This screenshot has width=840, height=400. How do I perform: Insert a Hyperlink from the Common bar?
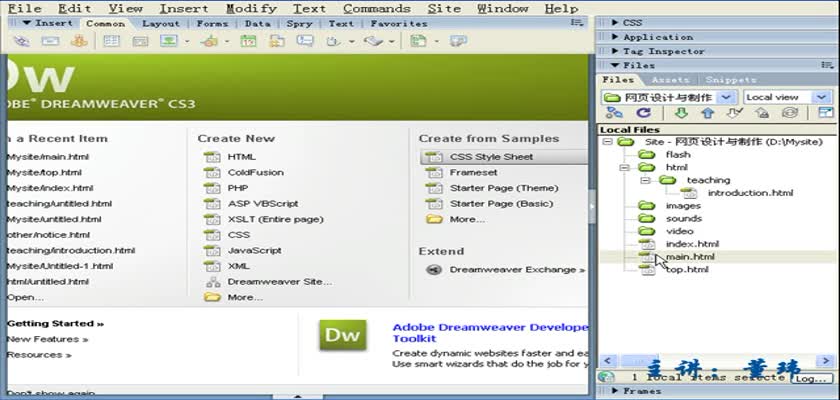(x=21, y=41)
